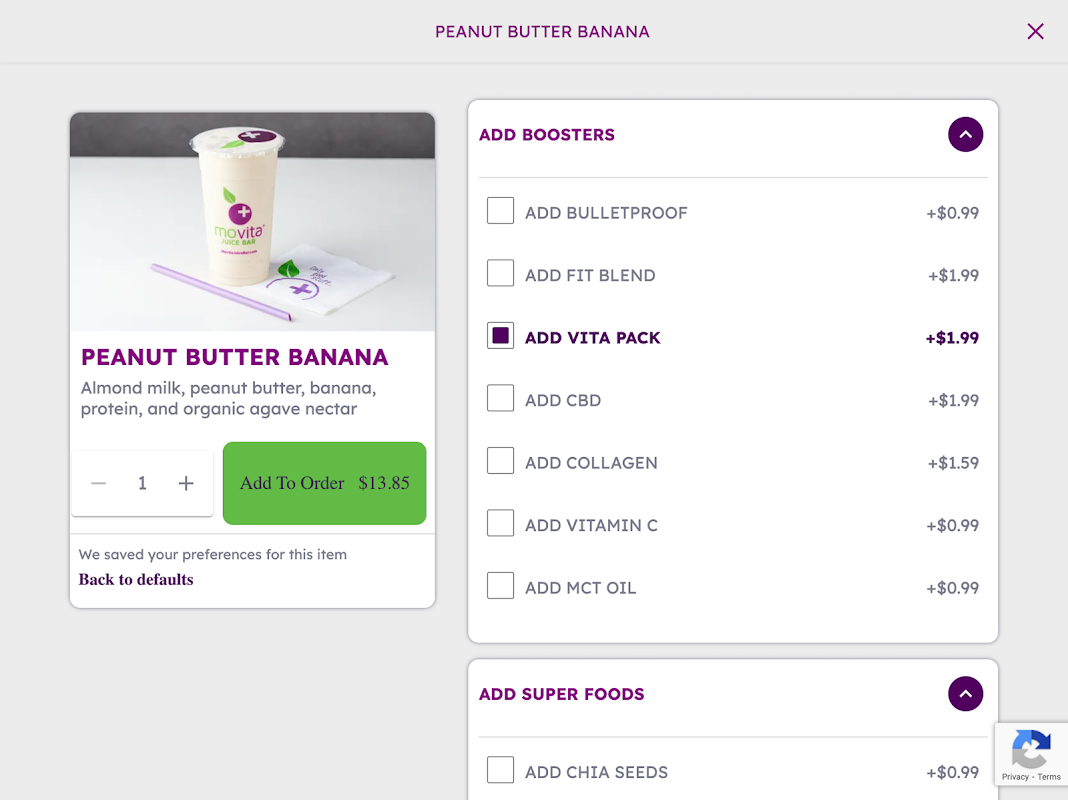Check the Add MCT Oil box
The image size is (1068, 800).
pyautogui.click(x=500, y=586)
